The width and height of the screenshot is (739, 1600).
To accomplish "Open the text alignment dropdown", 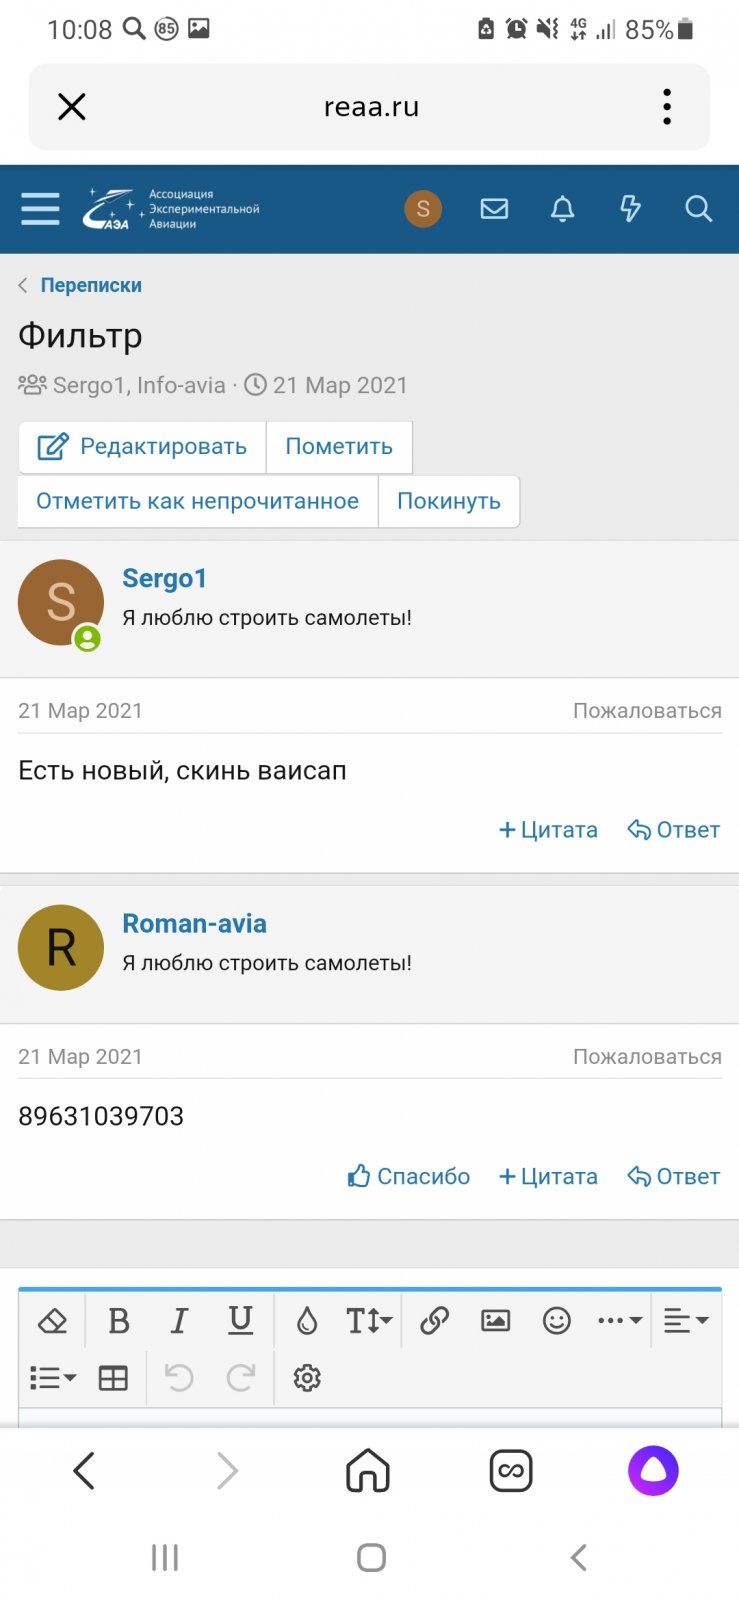I will pos(687,1320).
